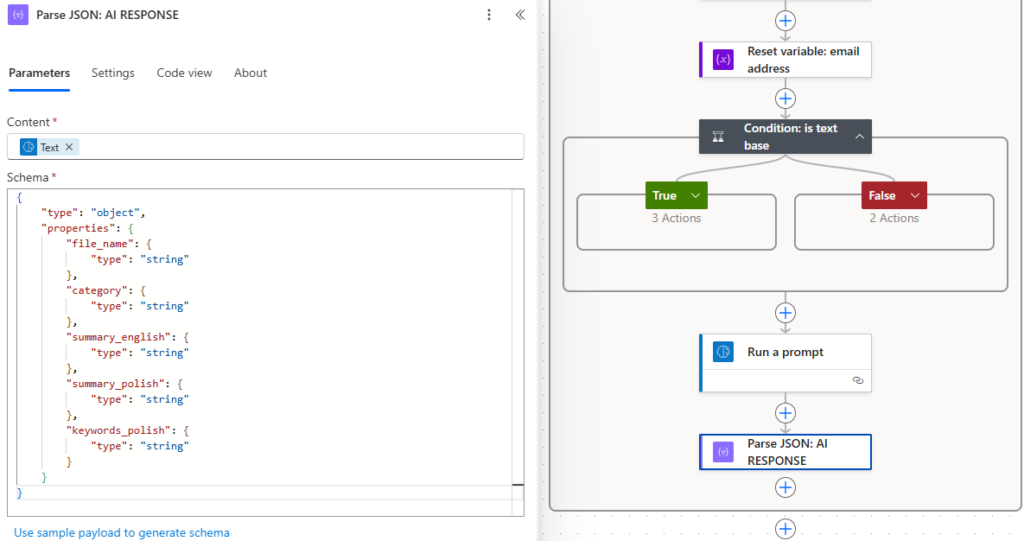Click inside the Content input field
The width and height of the screenshot is (1024, 541).
coord(265,146)
